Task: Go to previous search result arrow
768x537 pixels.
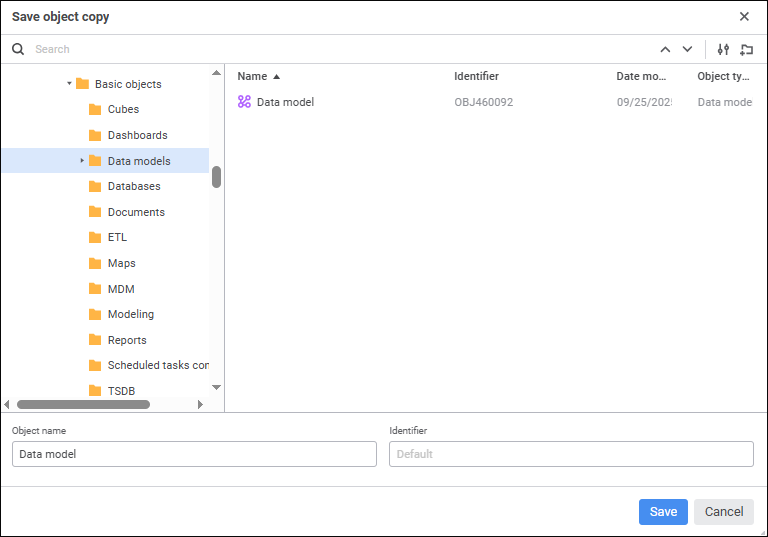Action: 665,49
